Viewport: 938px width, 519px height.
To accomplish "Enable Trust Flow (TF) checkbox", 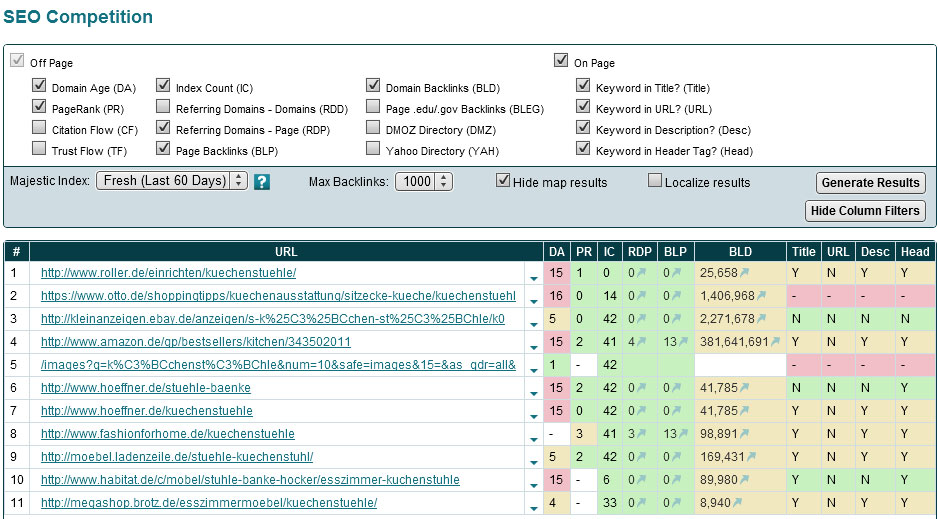I will (39, 148).
